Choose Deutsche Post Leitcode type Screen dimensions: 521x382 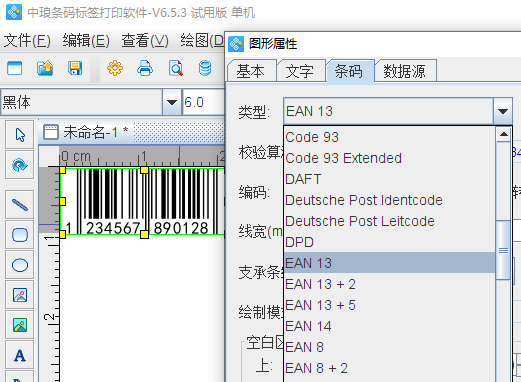coord(389,221)
